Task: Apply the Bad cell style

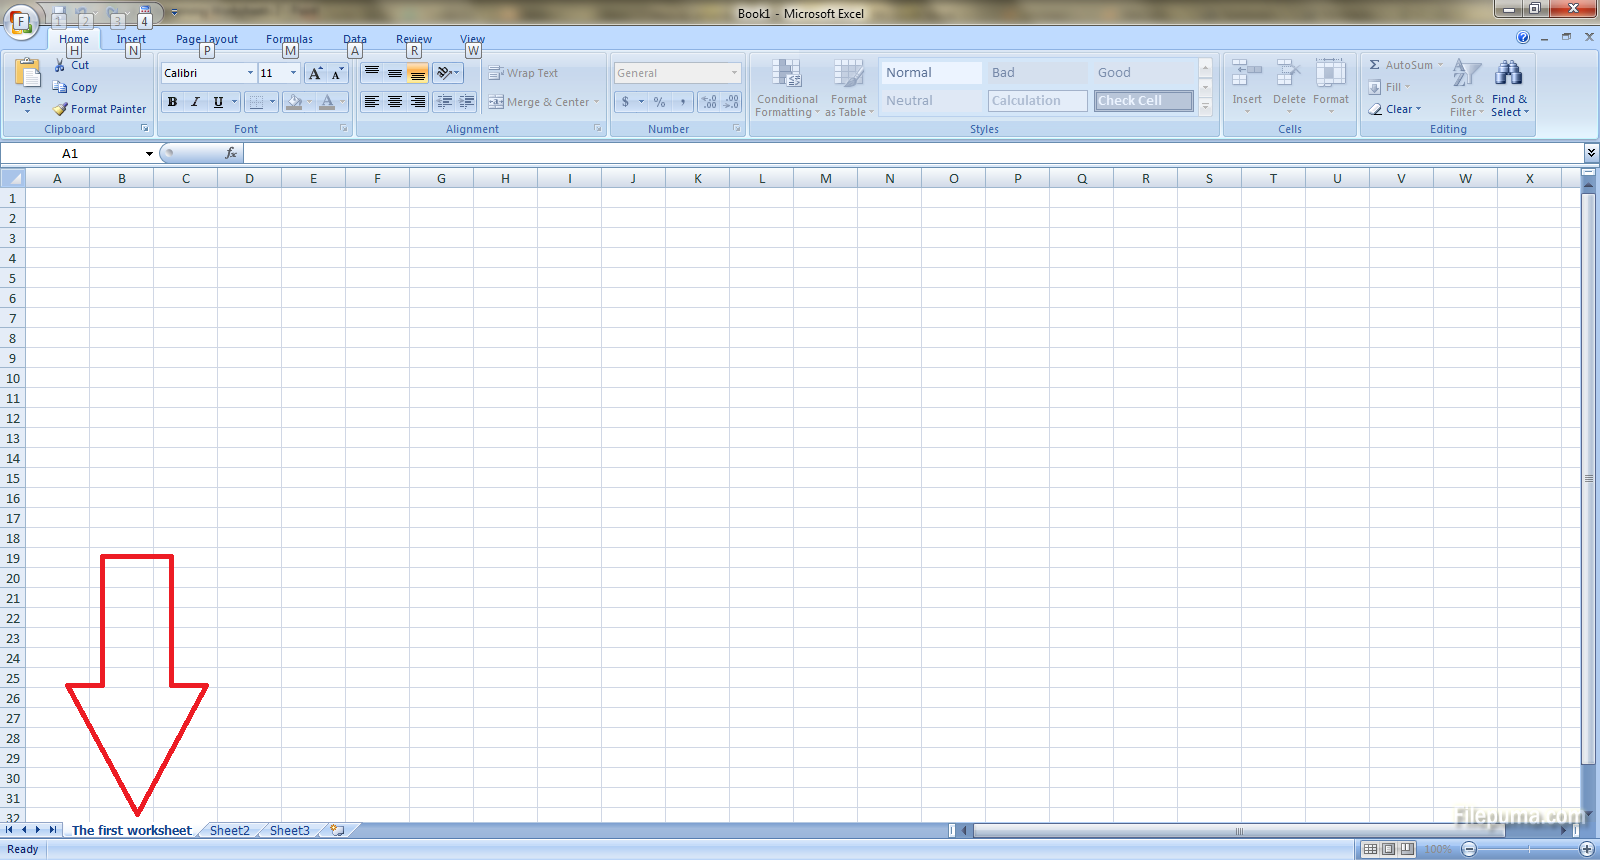Action: (1037, 73)
